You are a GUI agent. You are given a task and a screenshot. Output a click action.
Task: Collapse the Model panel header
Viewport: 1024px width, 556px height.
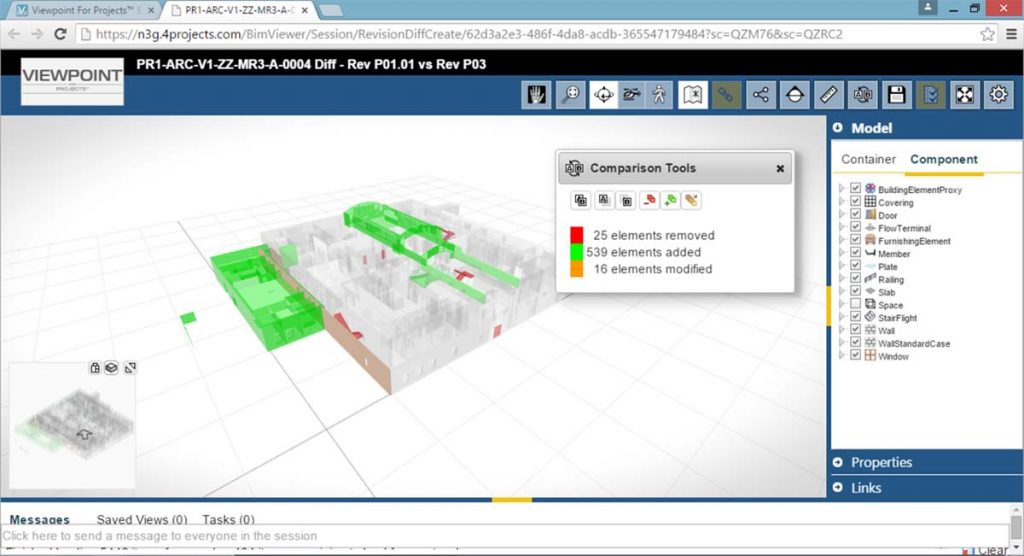click(926, 128)
